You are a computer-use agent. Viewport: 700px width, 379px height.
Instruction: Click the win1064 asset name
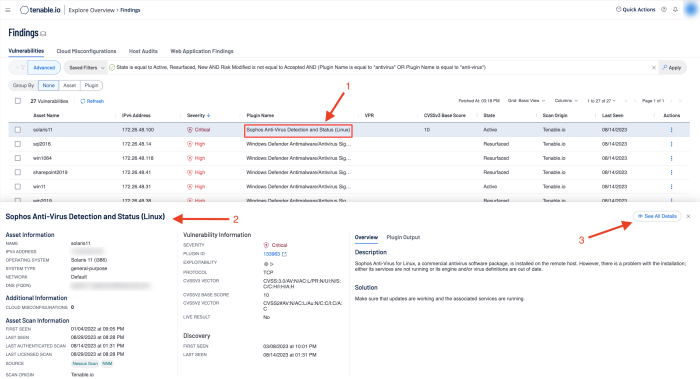click(x=42, y=158)
